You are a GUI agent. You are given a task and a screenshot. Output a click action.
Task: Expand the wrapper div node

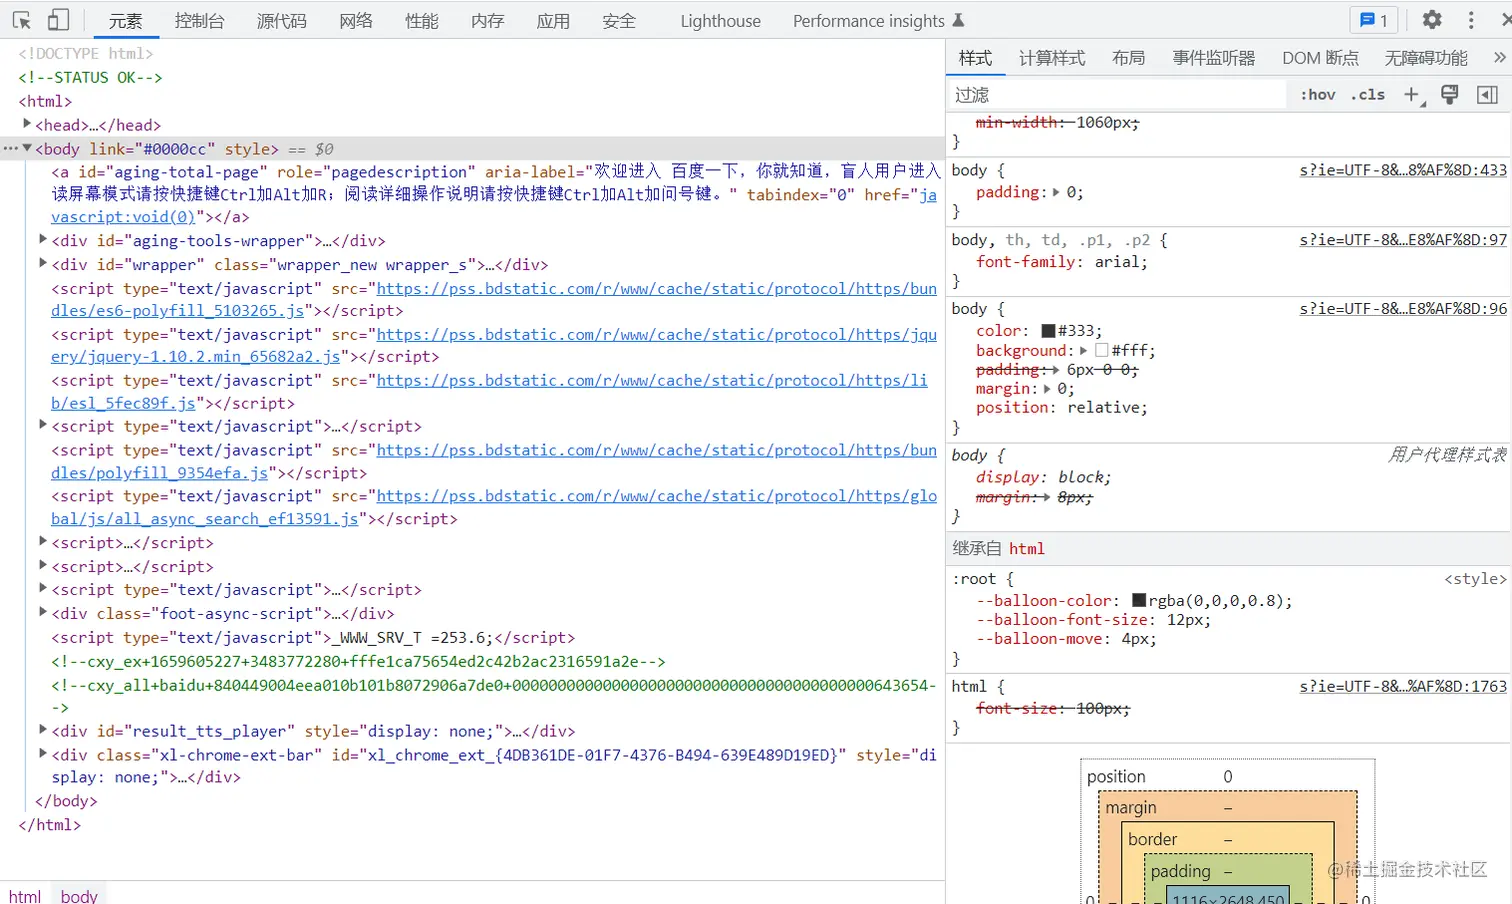click(x=43, y=263)
